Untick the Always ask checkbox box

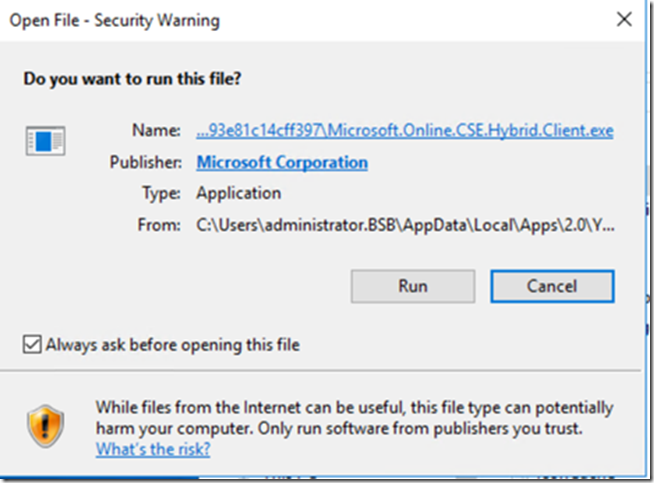pyautogui.click(x=31, y=345)
